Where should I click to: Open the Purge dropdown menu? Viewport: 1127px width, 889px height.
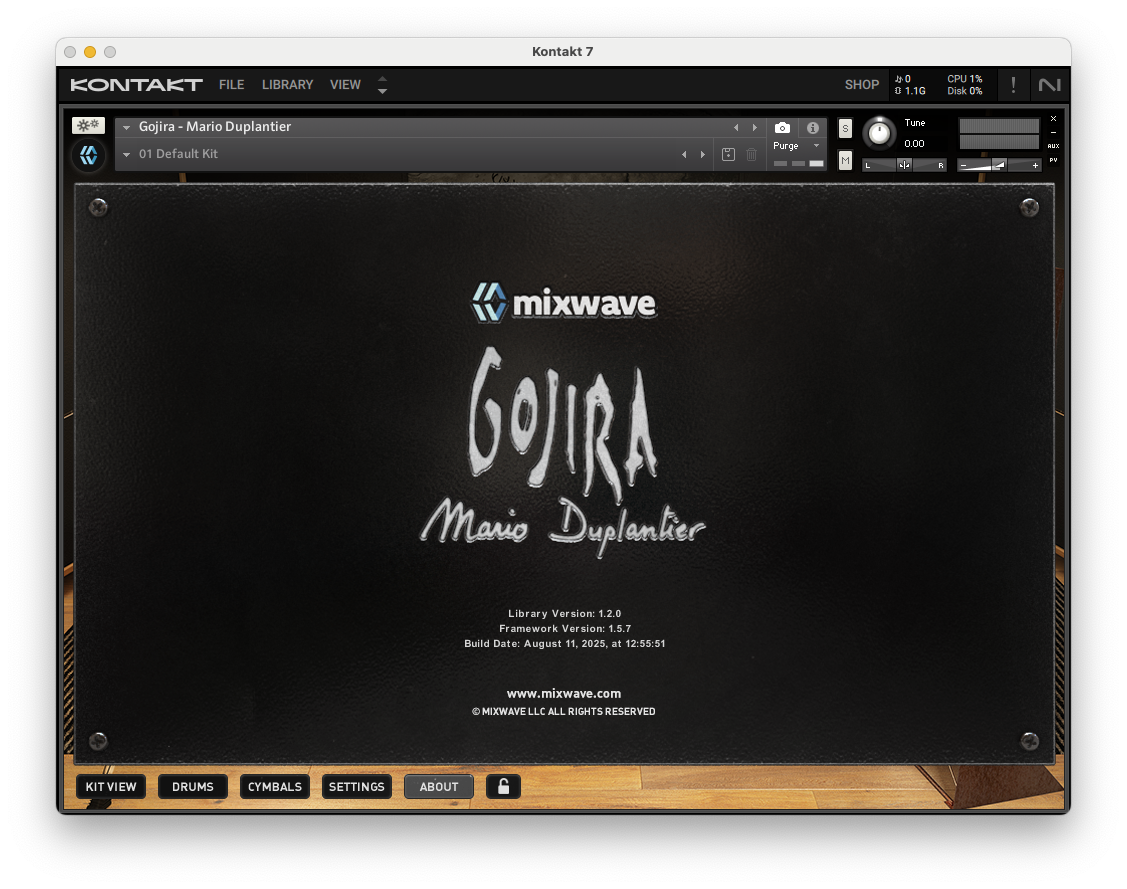797,146
